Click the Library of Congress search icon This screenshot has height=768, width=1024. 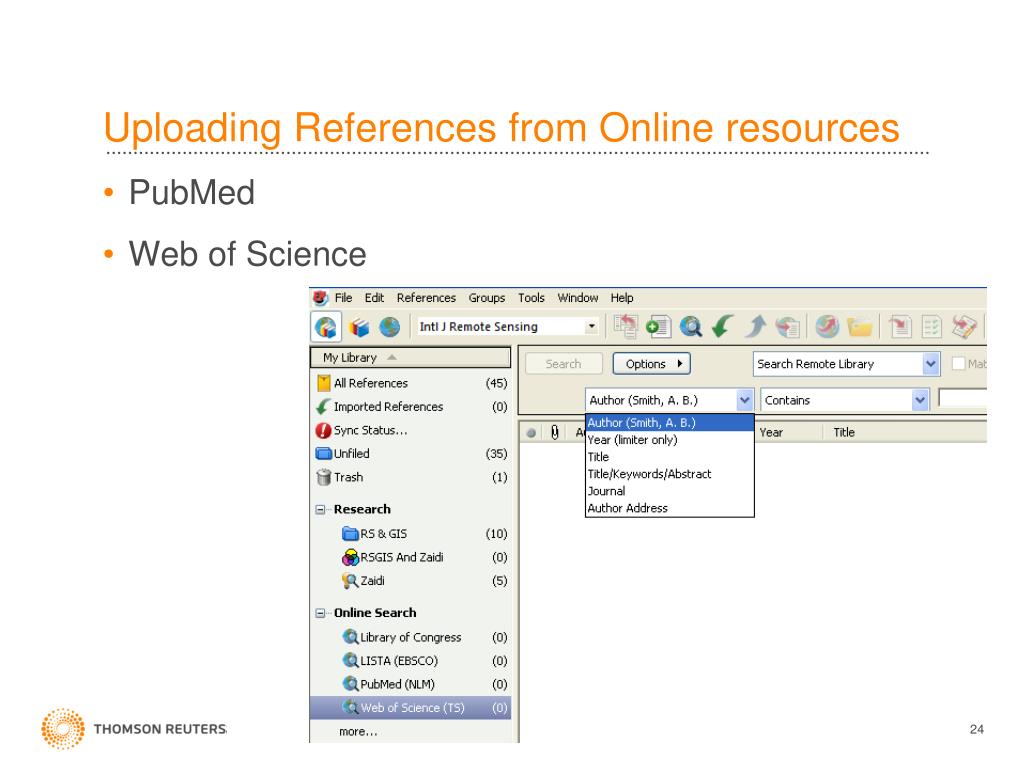click(x=351, y=637)
